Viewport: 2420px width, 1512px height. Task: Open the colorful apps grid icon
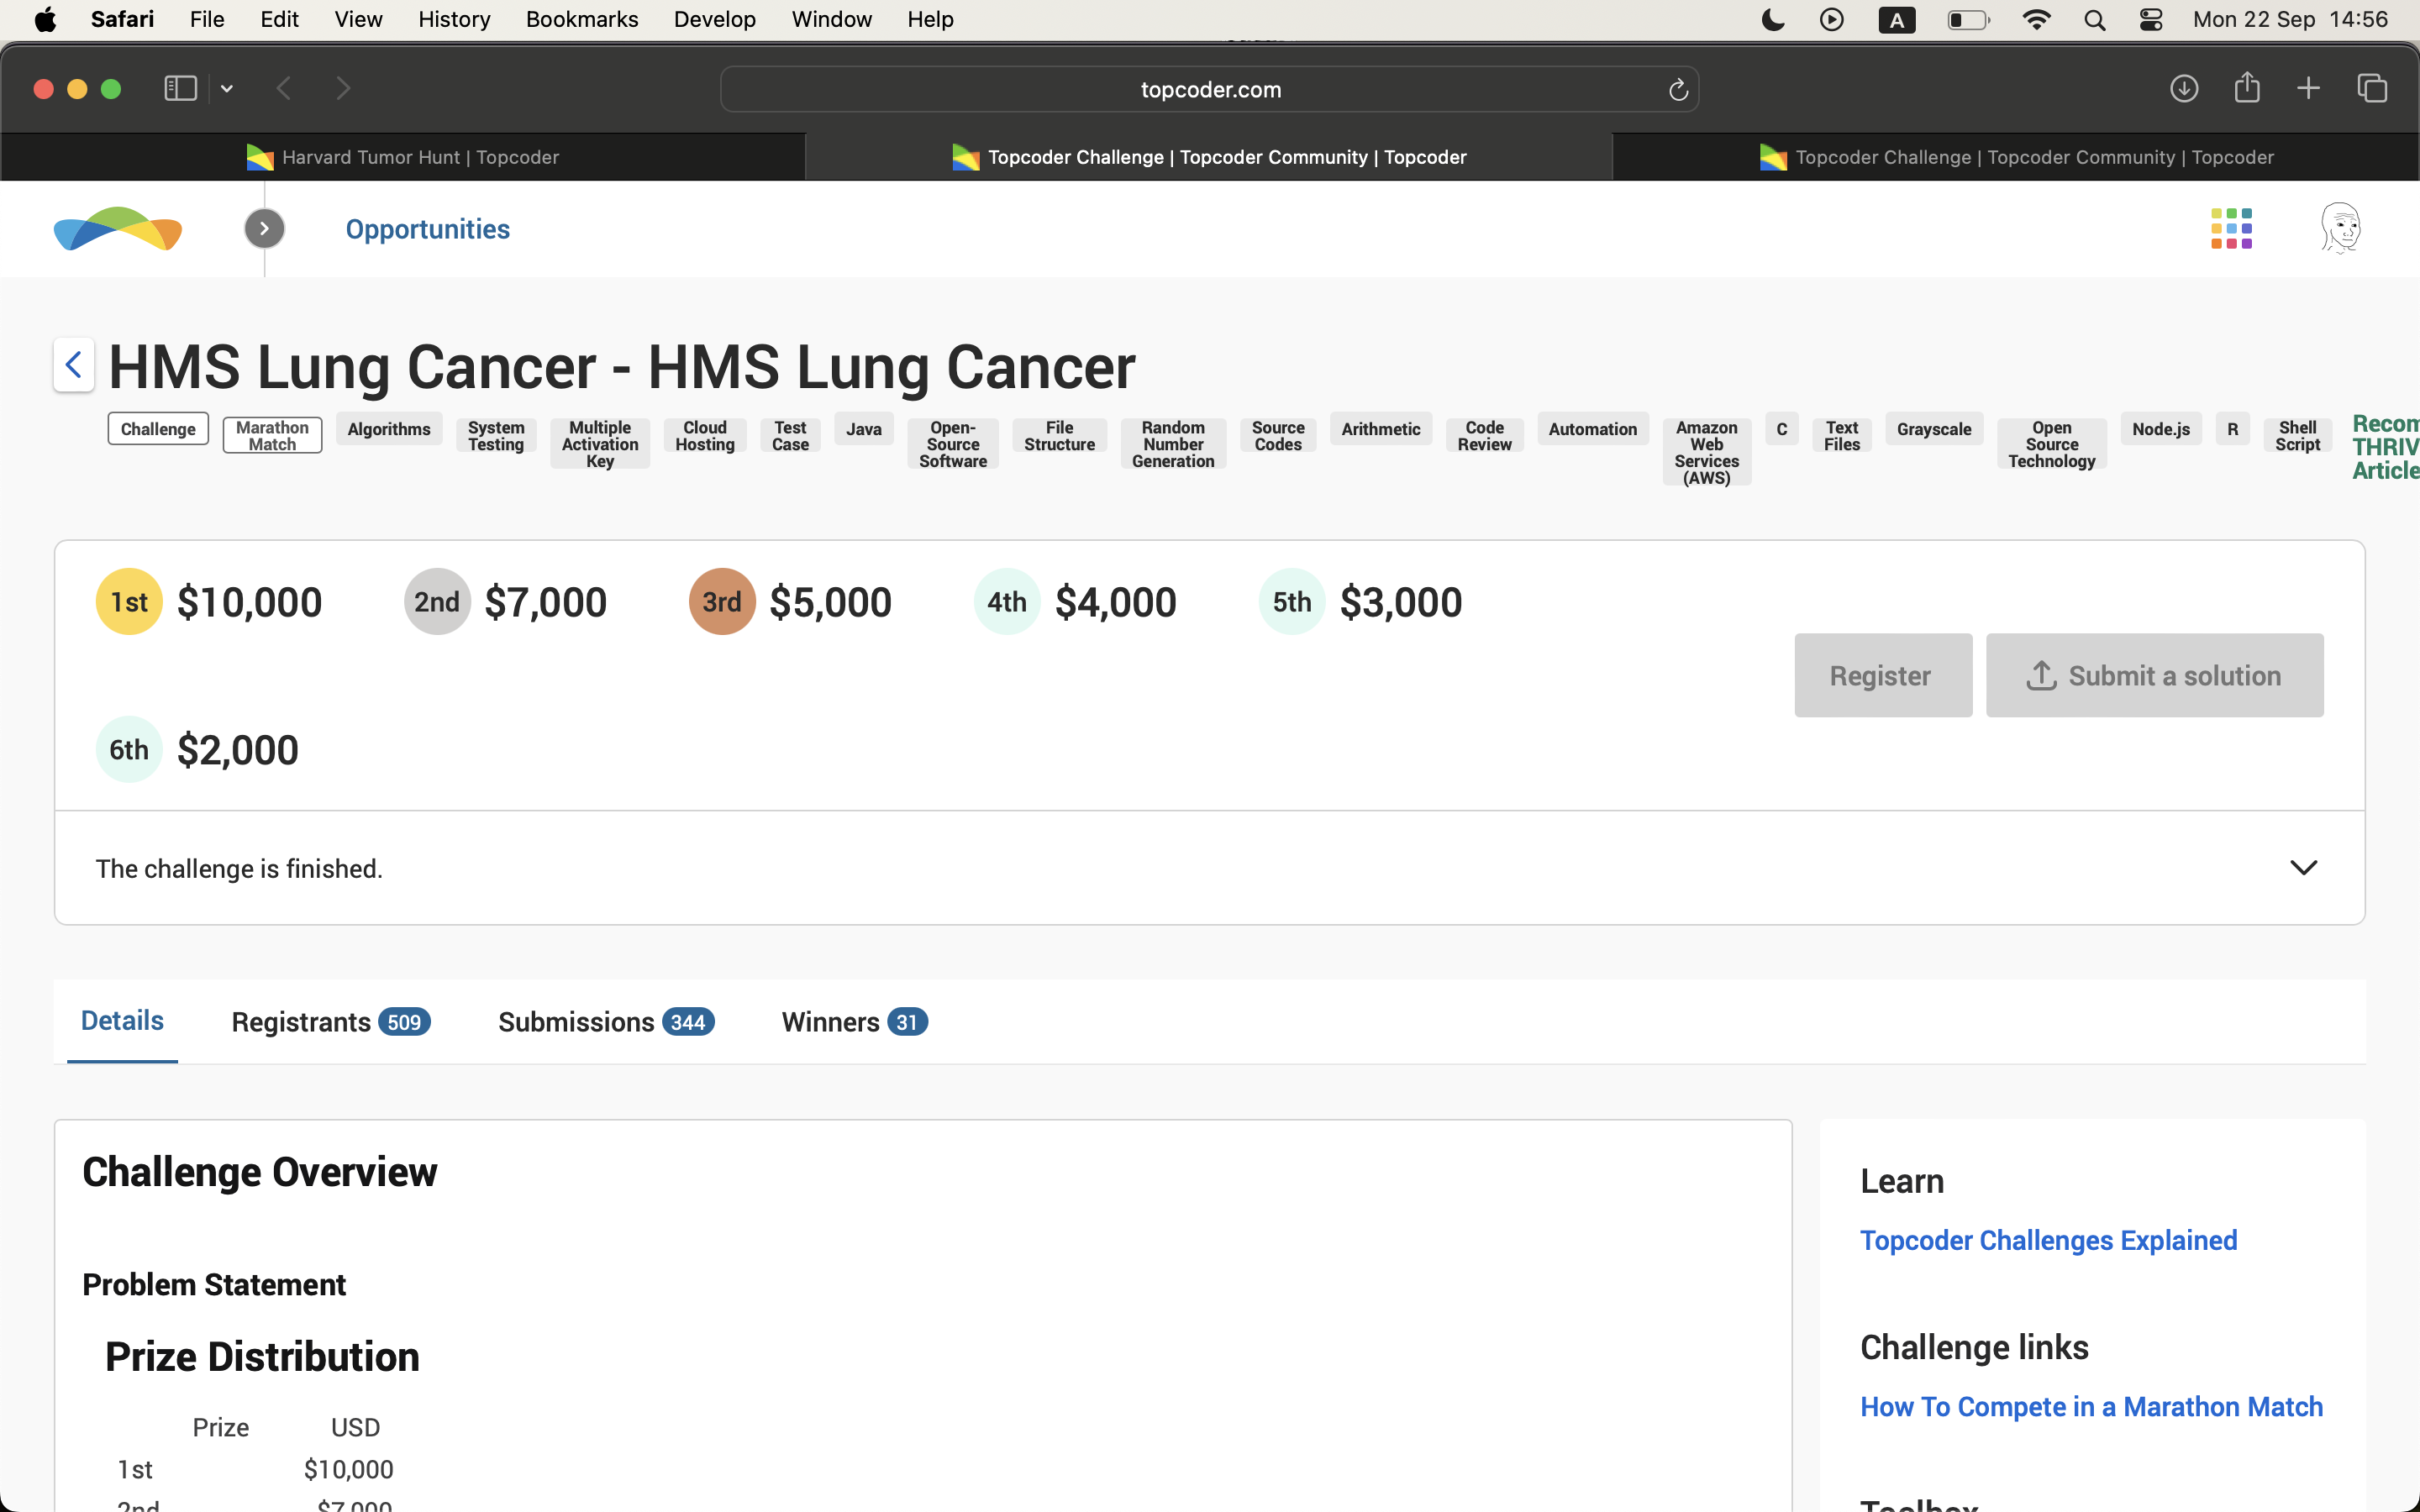[x=2231, y=229]
